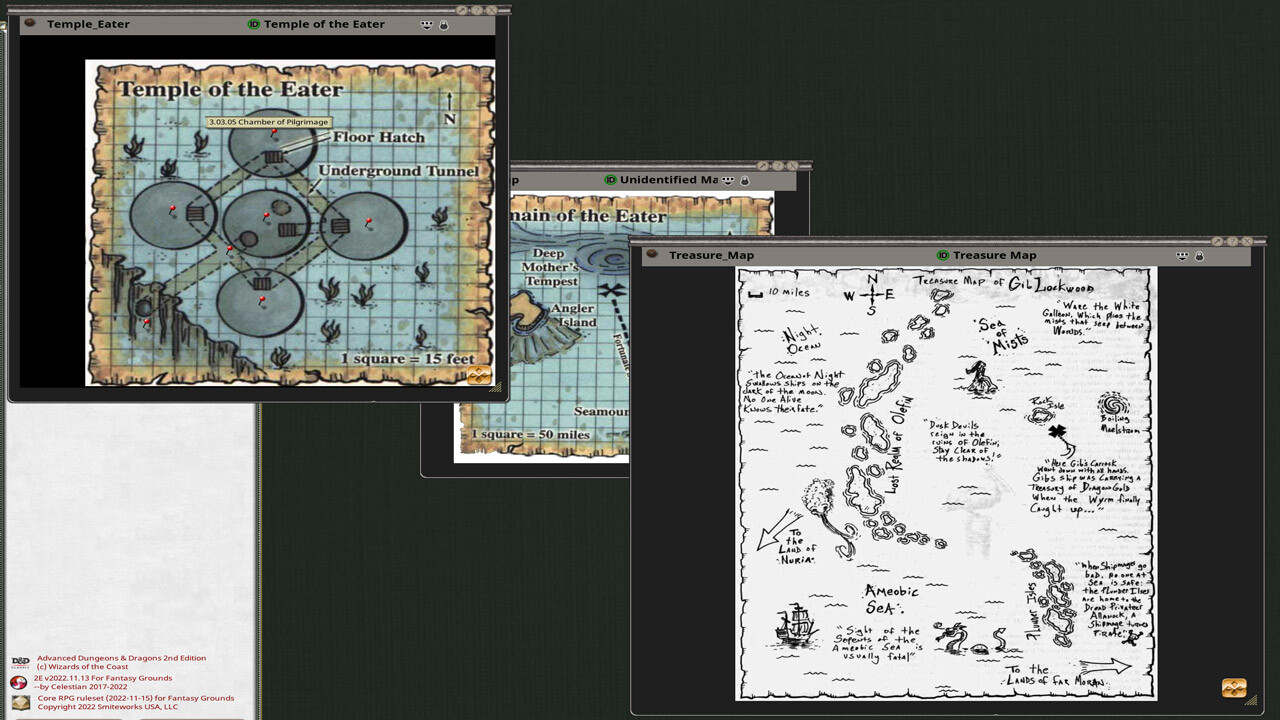
Task: Expand the image toolbar in Treasure Map window
Action: [1234, 688]
